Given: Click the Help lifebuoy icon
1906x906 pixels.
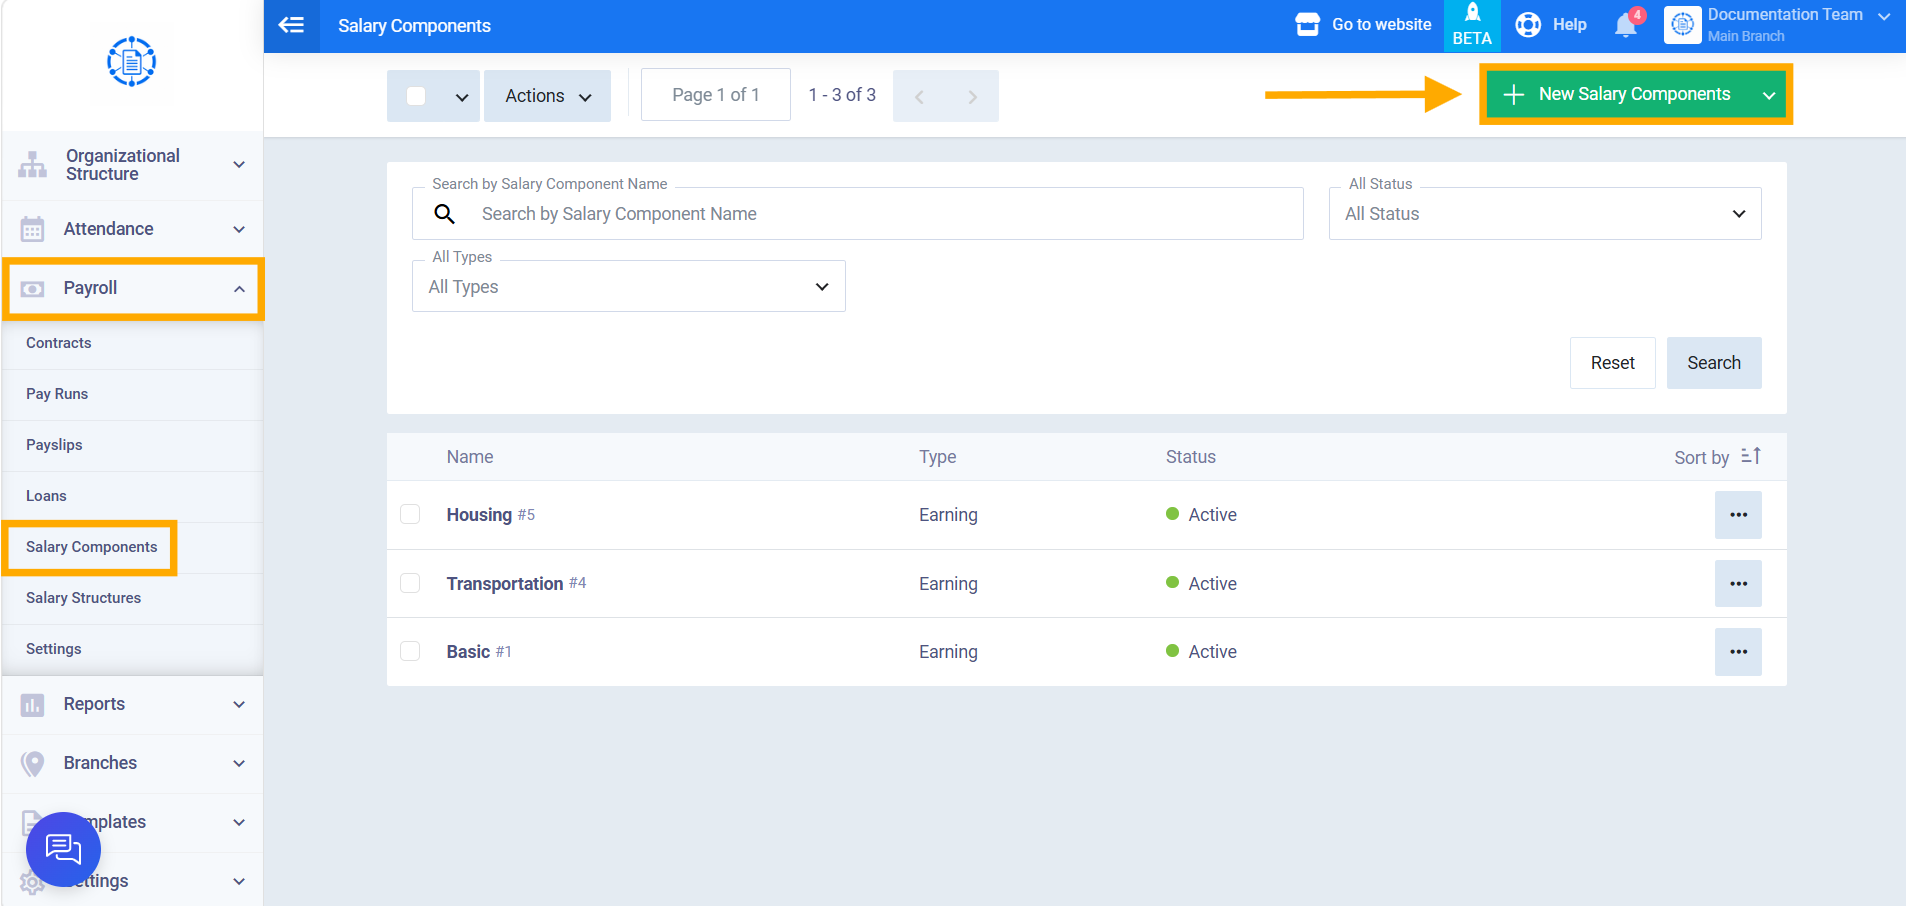Looking at the screenshot, I should (1528, 25).
